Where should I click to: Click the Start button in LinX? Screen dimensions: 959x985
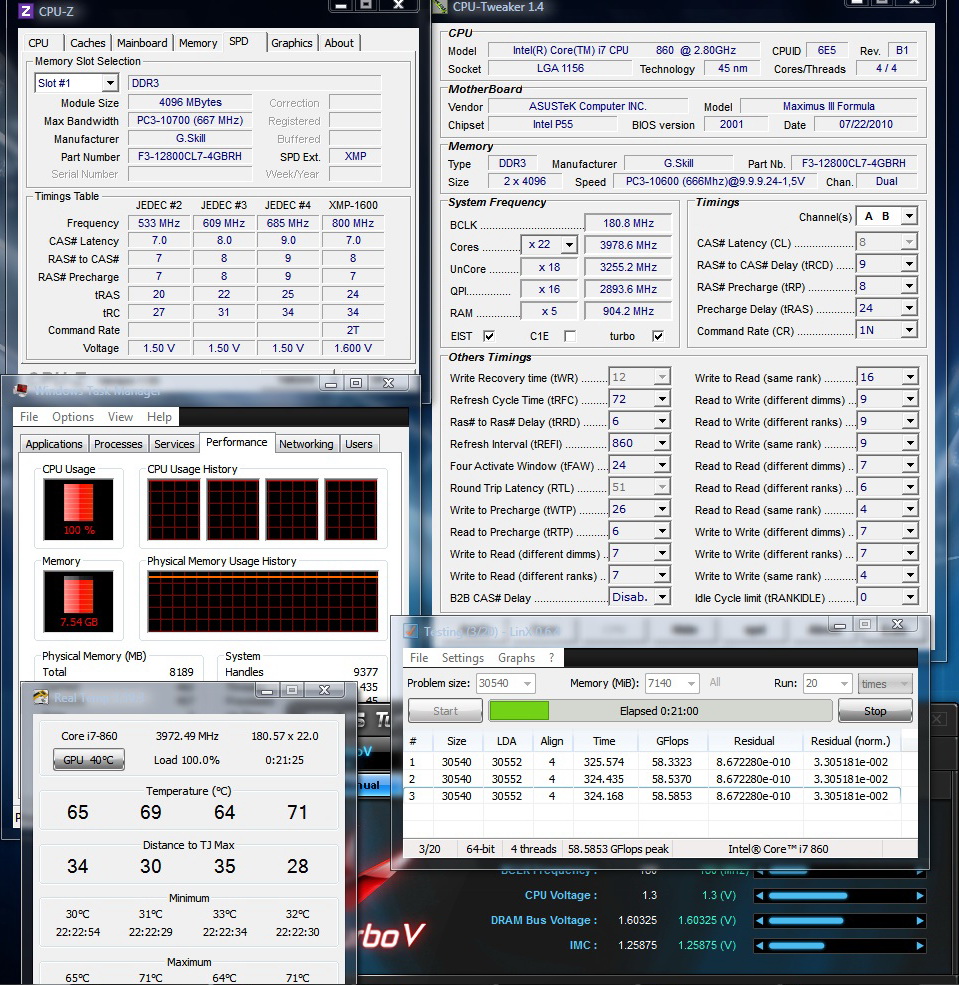[x=445, y=710]
